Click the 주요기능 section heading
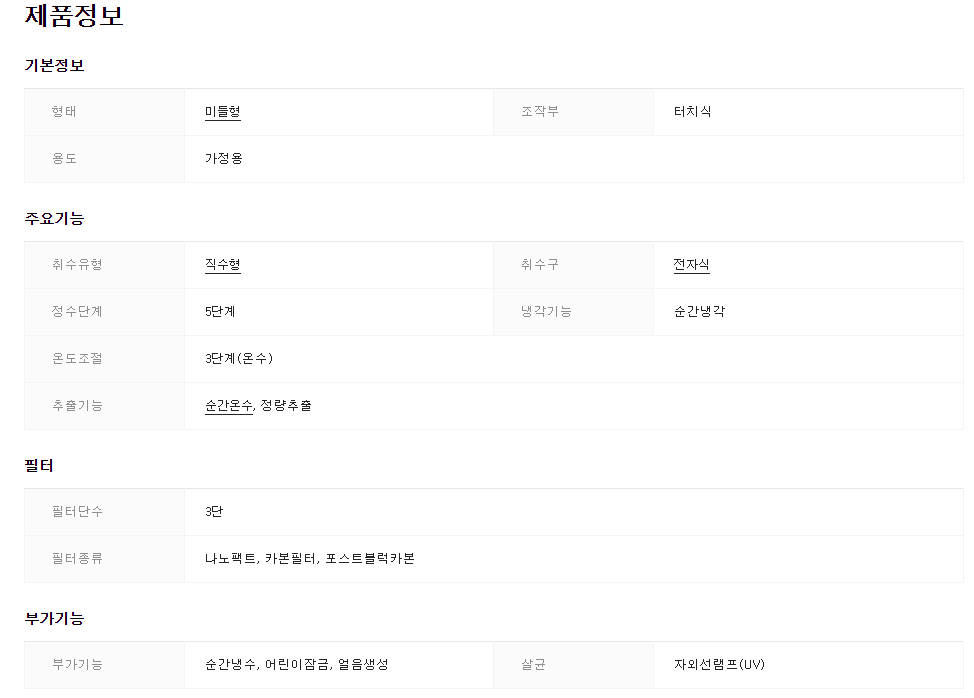Screen dimensions: 974x698 point(54,219)
